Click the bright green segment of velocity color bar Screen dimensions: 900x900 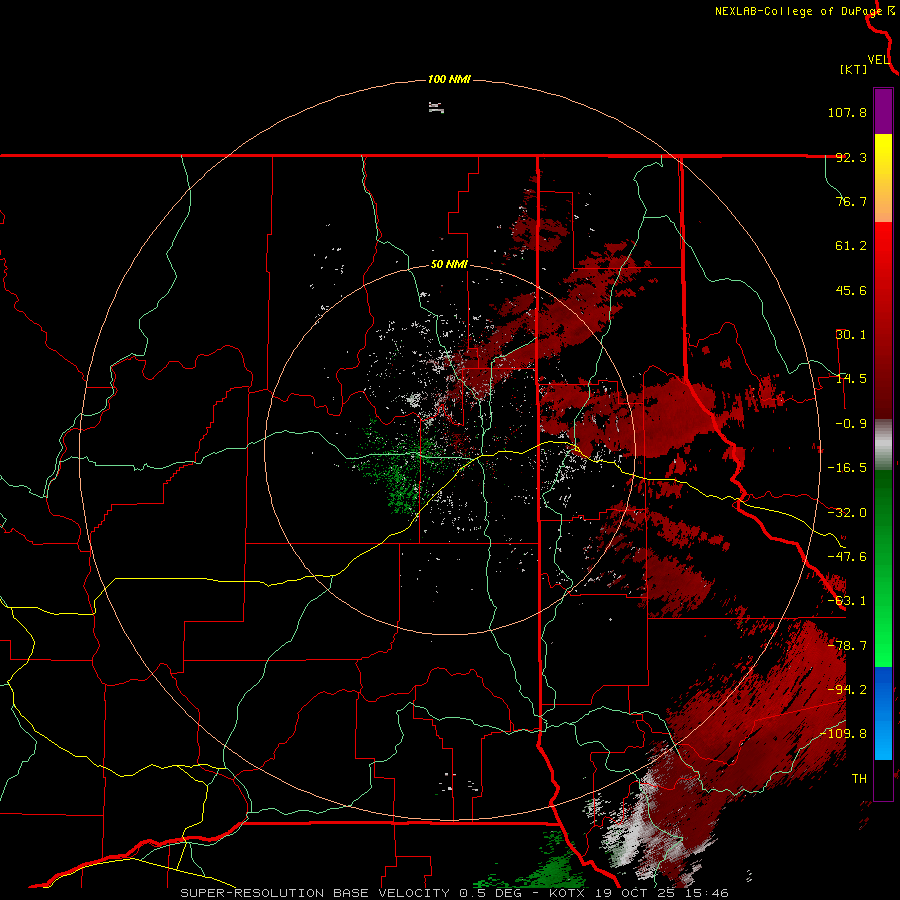point(883,568)
